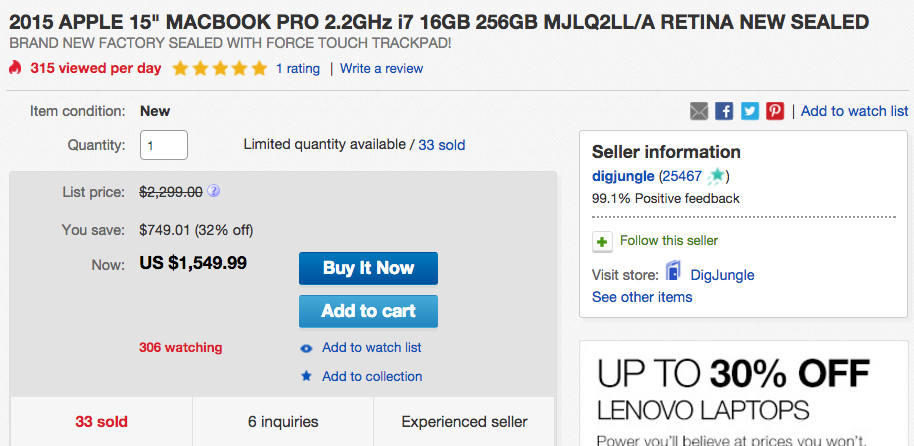
Task: Click the eye icon beside Add to watch list
Action: pos(306,349)
